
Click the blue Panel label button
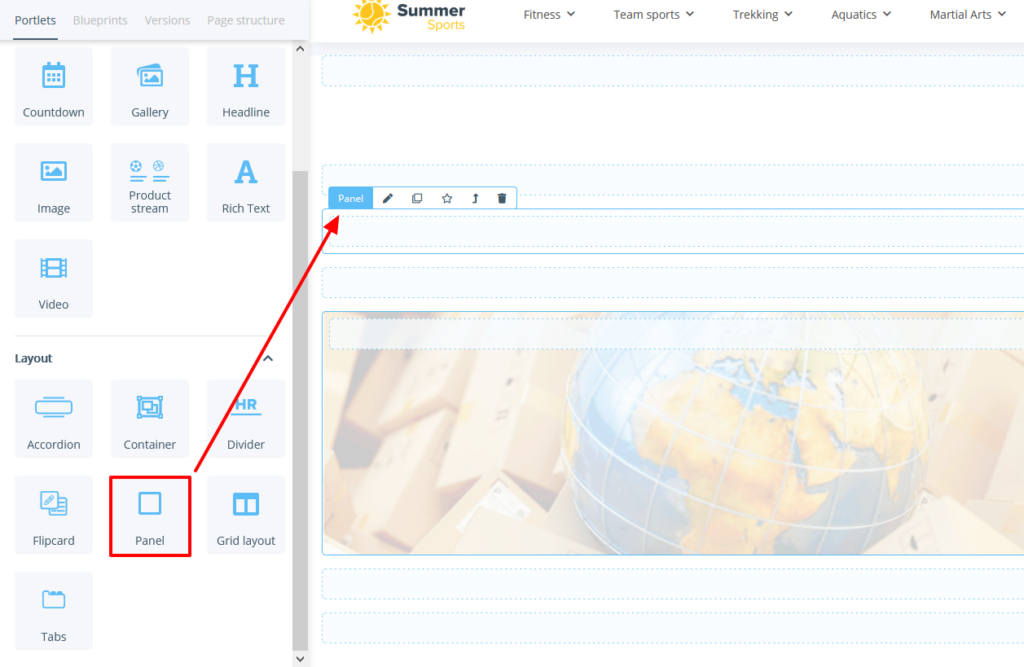(350, 198)
